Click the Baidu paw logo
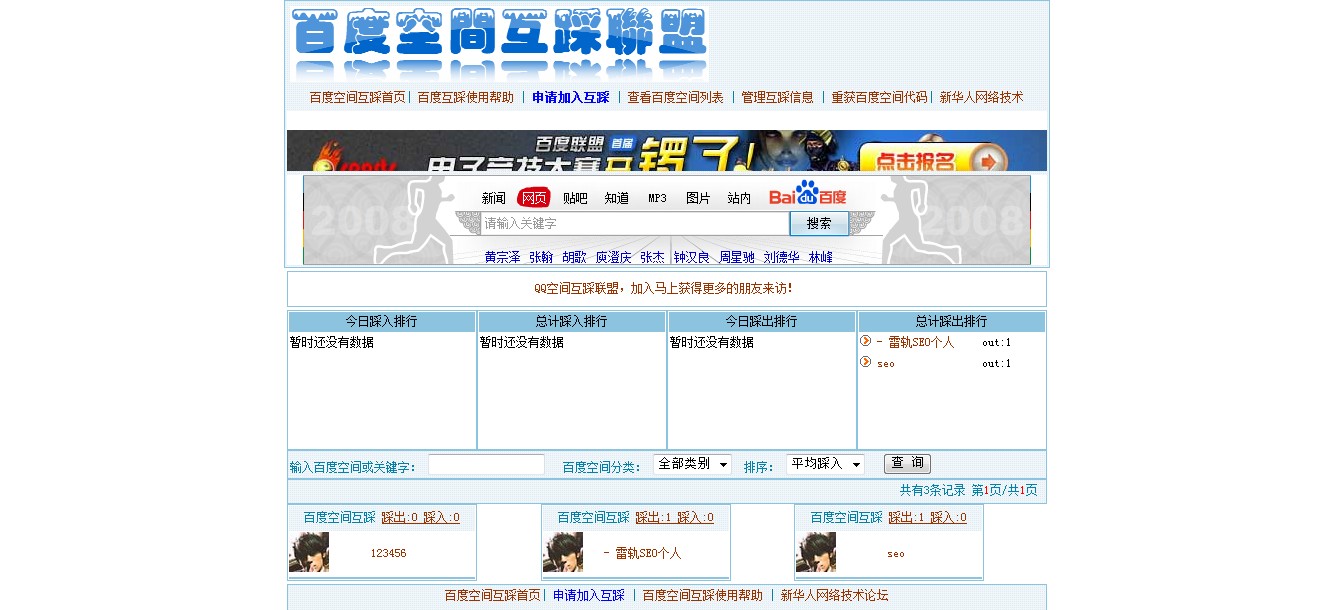The height and width of the screenshot is (610, 1337). coord(807,194)
